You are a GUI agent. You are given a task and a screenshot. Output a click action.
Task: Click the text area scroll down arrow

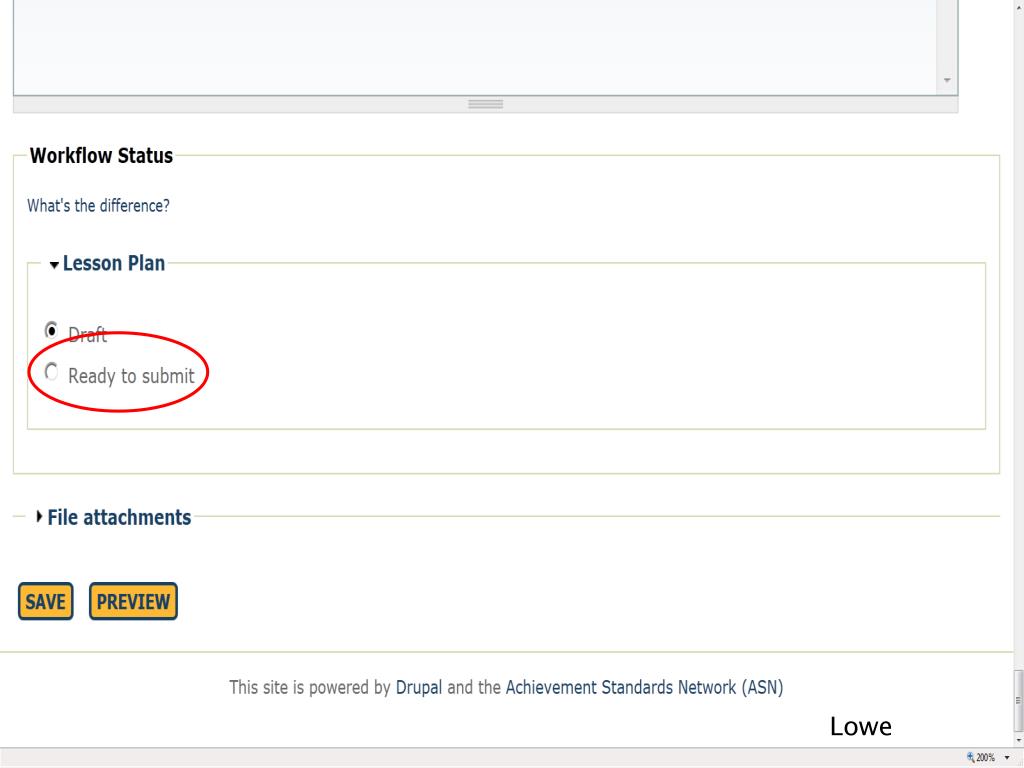[947, 80]
